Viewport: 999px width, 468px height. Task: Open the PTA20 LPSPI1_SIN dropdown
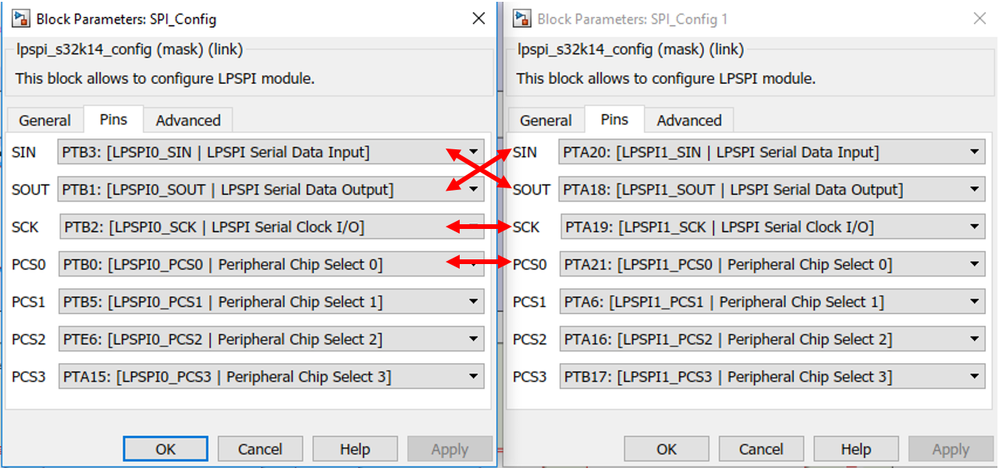(975, 152)
